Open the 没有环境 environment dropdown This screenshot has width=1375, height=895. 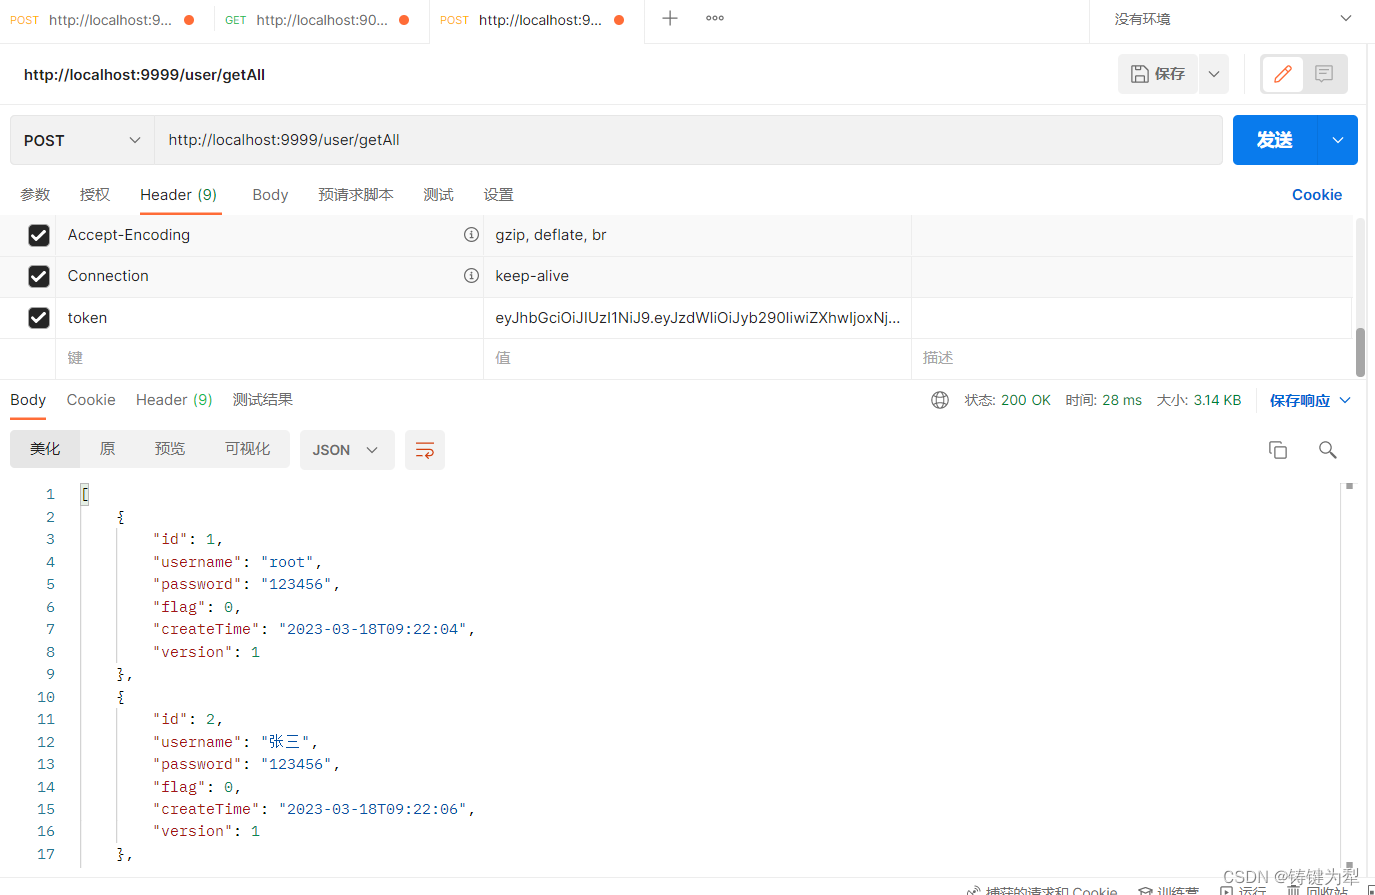click(x=1232, y=19)
